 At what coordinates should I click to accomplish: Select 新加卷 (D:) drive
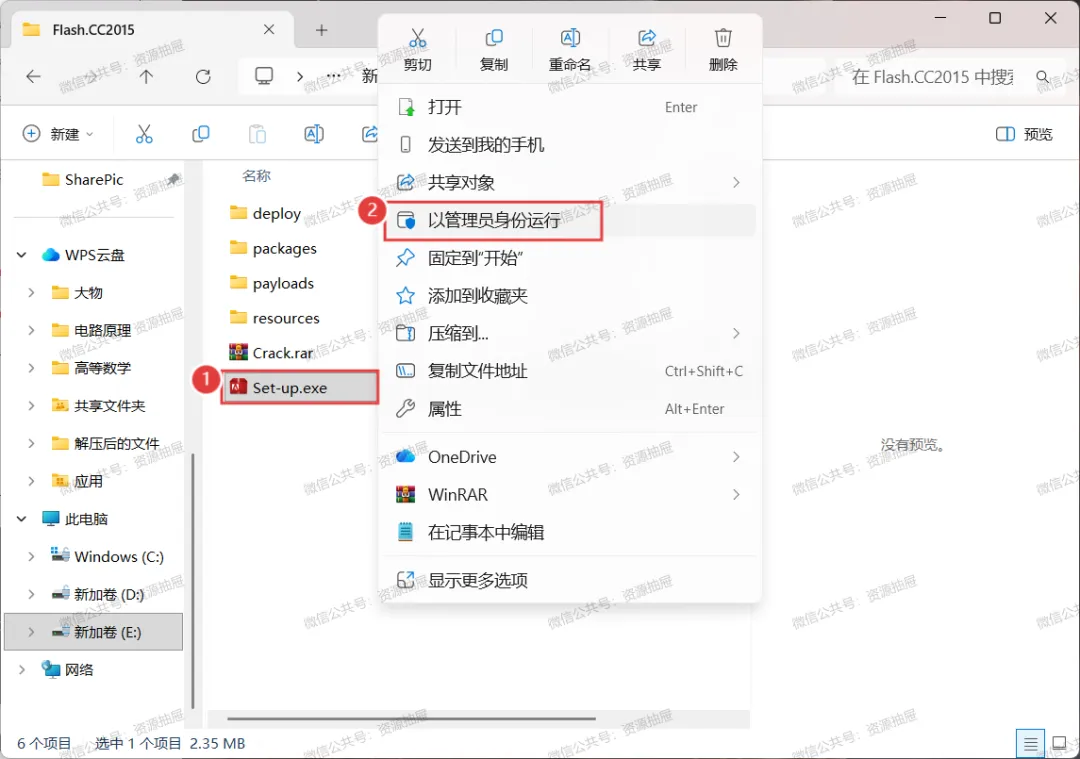click(x=108, y=594)
